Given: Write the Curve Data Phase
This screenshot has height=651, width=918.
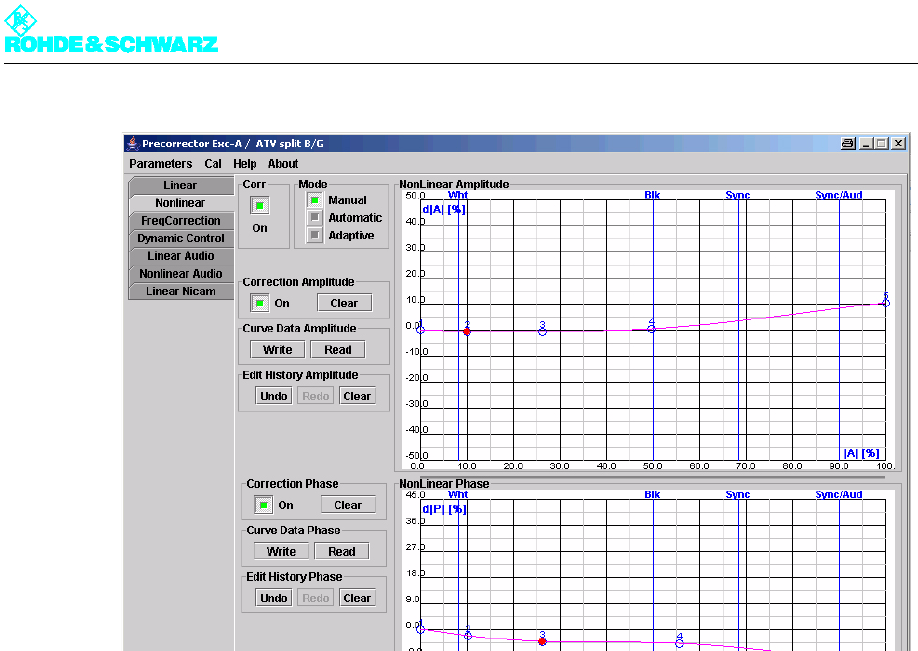Looking at the screenshot, I should point(281,551).
